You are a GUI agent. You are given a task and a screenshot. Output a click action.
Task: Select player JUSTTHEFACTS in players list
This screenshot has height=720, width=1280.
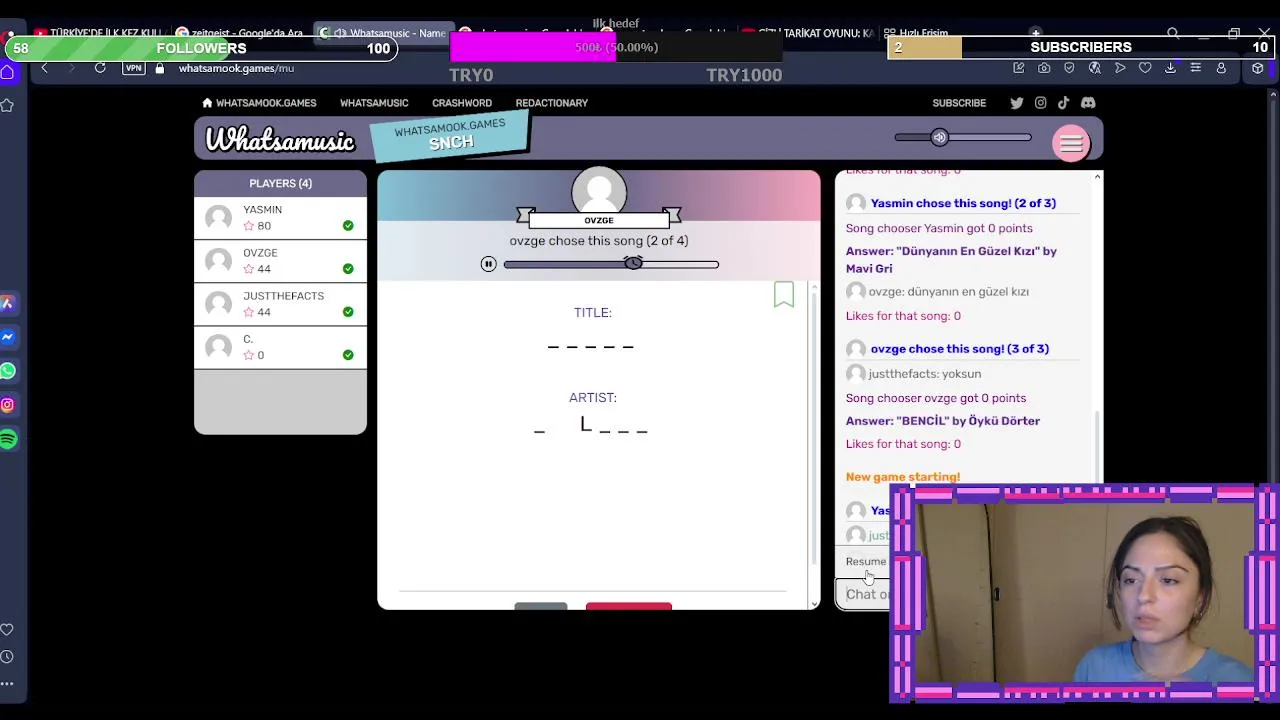pyautogui.click(x=280, y=304)
